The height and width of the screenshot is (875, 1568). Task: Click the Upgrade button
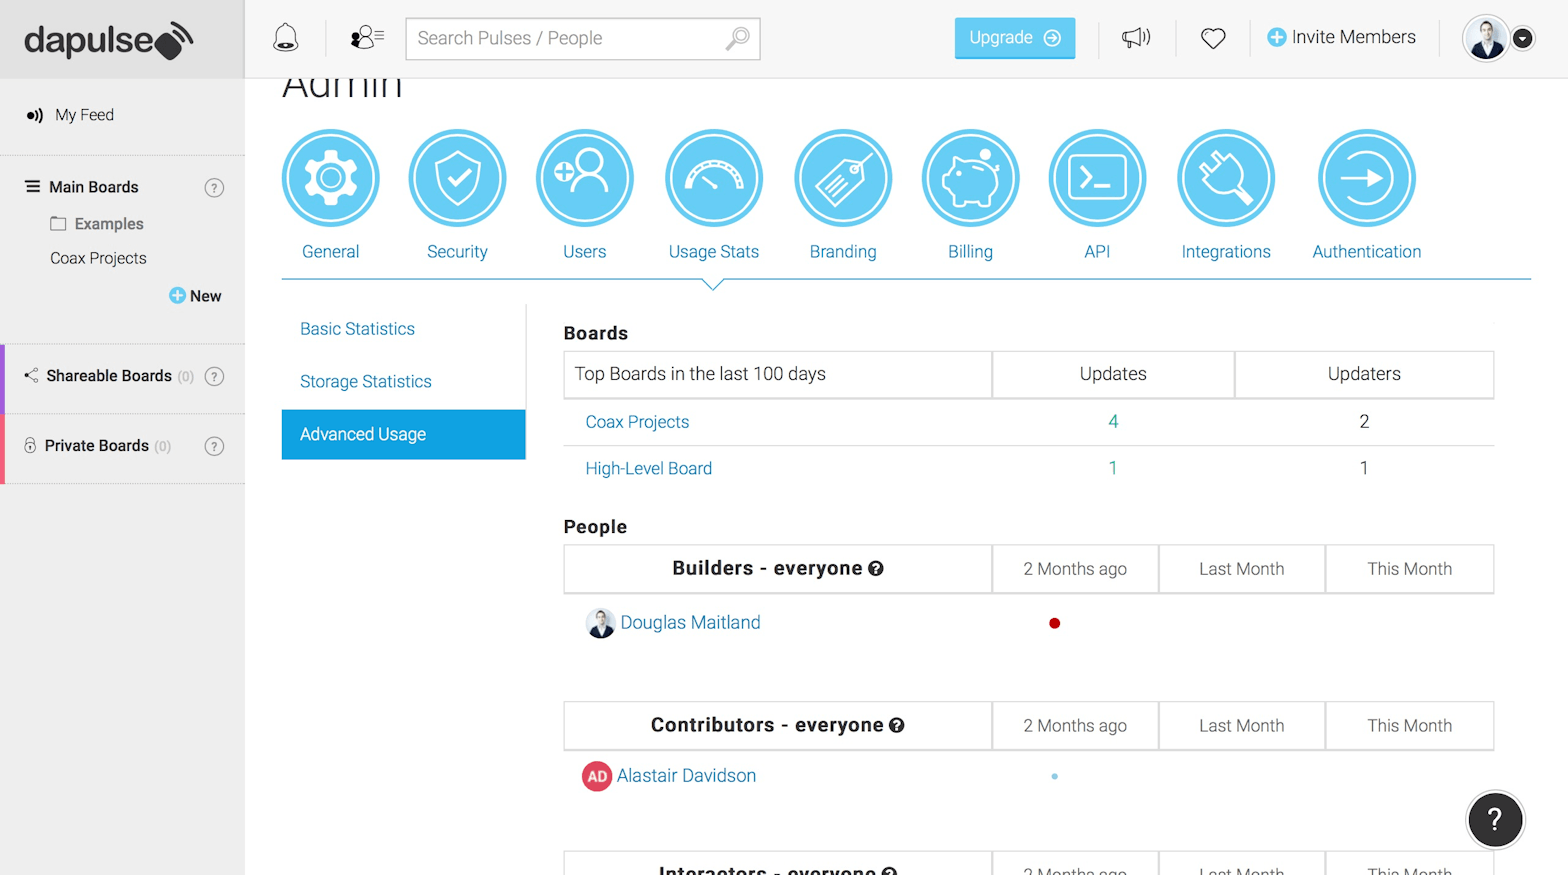[x=1014, y=38]
